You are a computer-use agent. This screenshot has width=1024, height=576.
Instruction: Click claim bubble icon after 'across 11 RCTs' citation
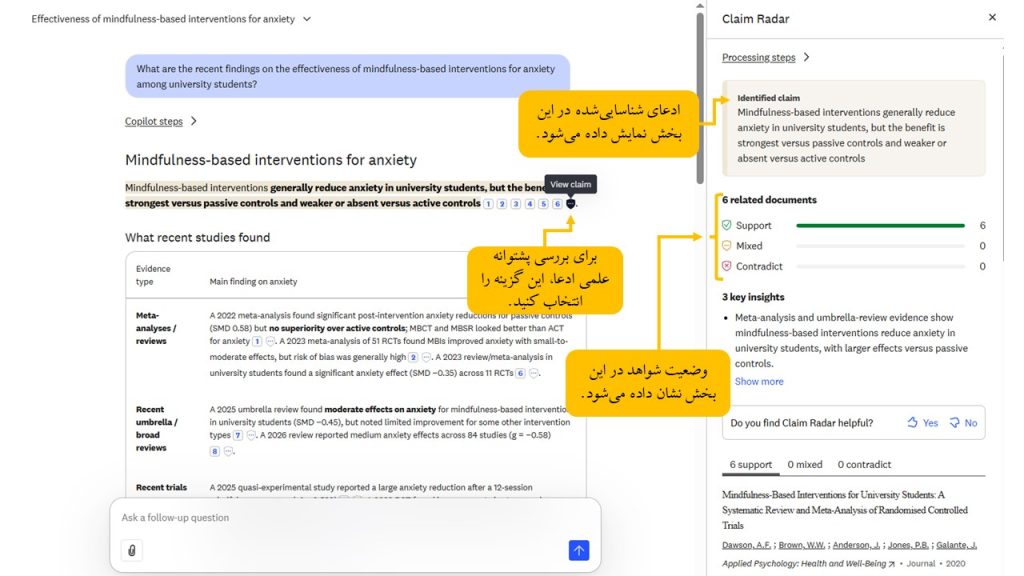(x=534, y=374)
